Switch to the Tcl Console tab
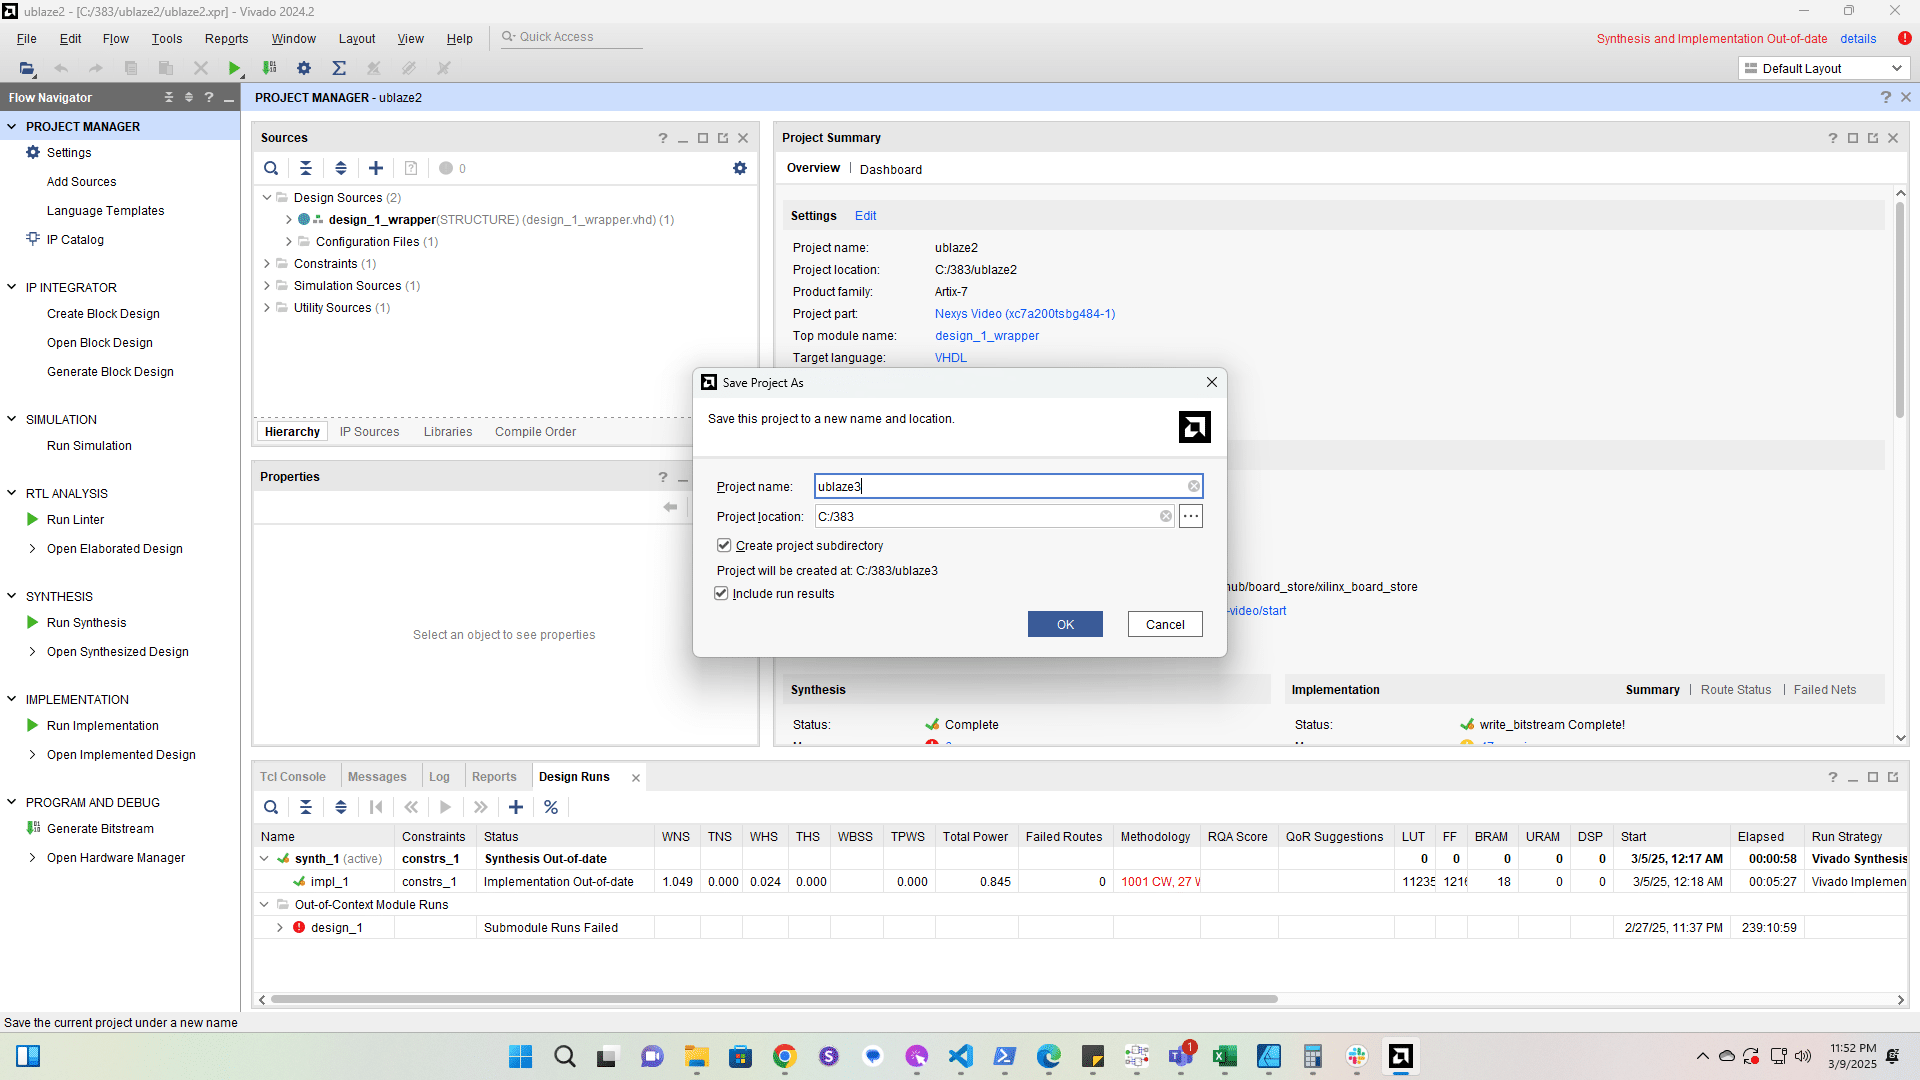This screenshot has width=1920, height=1080. 292,777
